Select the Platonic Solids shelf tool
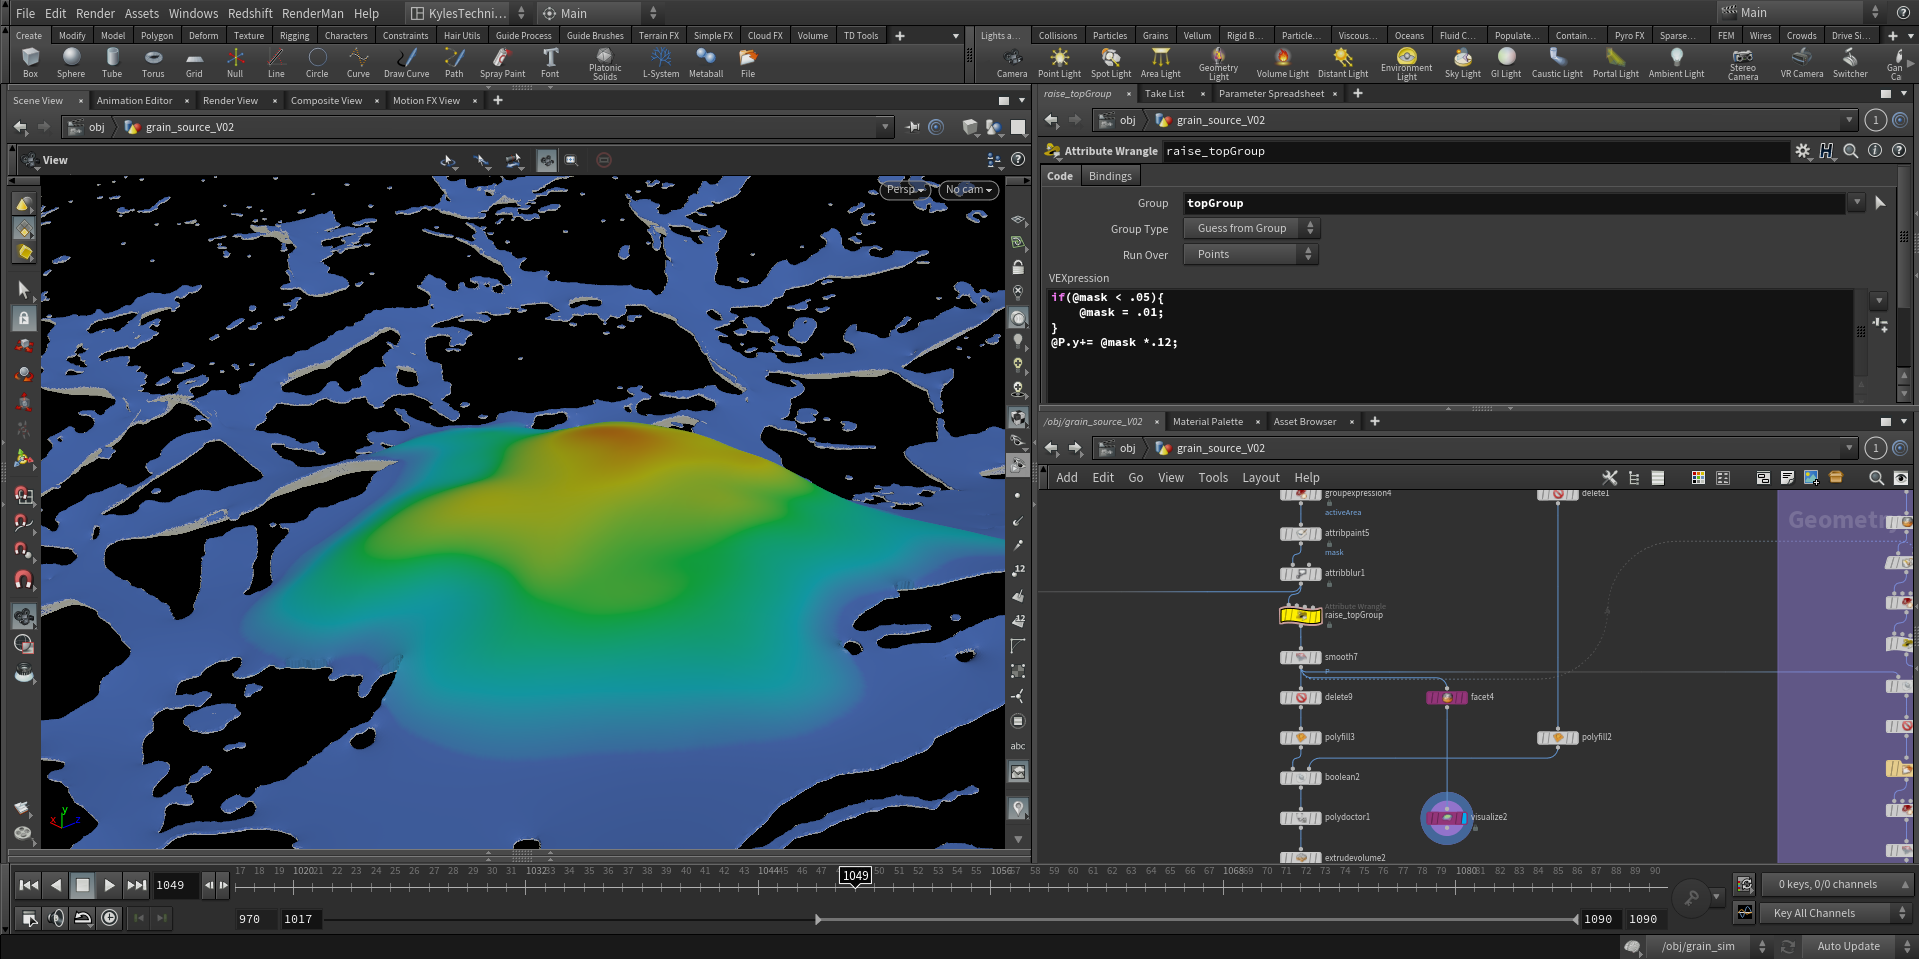The height and width of the screenshot is (959, 1919). pyautogui.click(x=604, y=62)
